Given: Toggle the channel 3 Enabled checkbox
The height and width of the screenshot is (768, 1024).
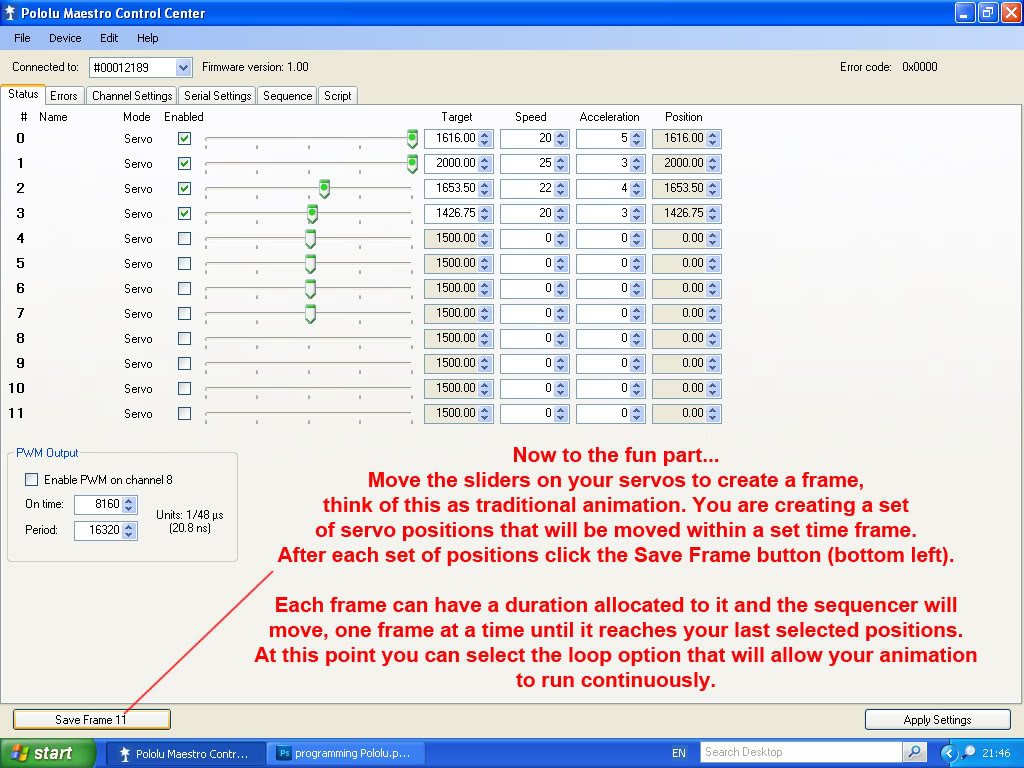Looking at the screenshot, I should point(185,214).
